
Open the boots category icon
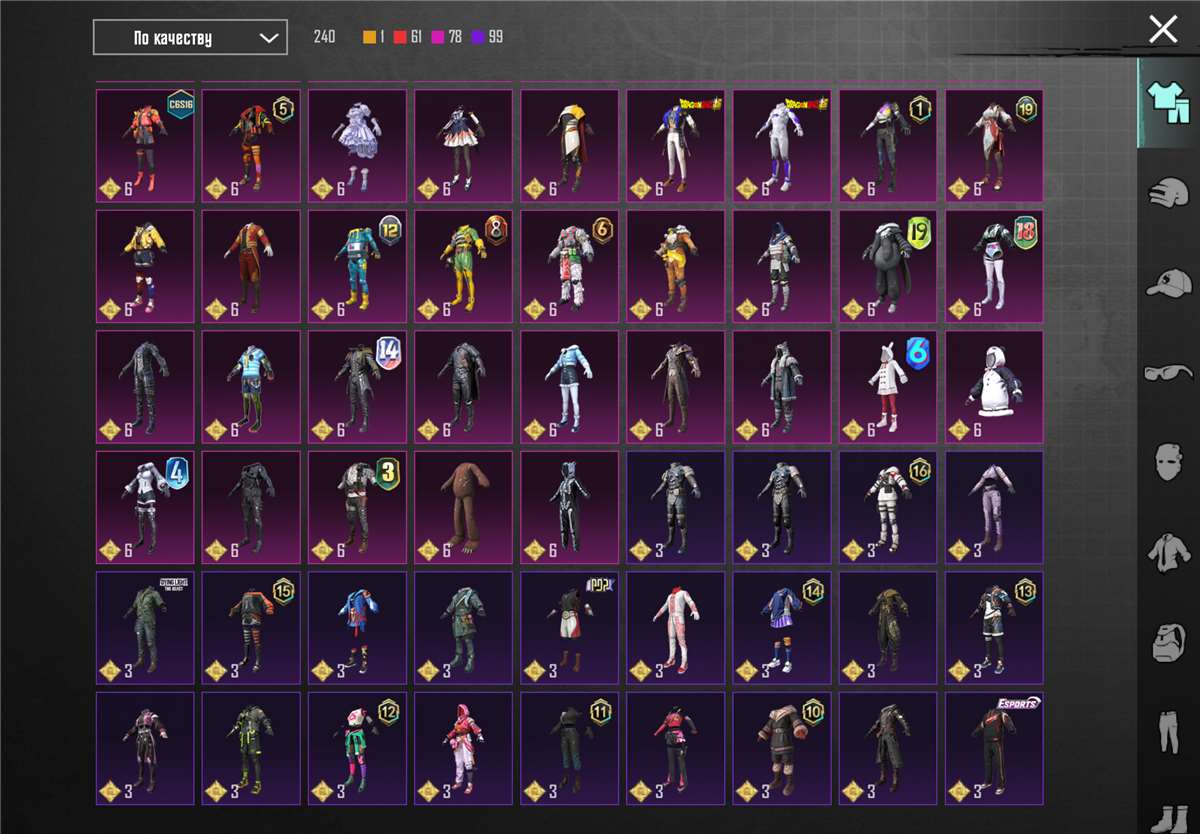[1166, 815]
